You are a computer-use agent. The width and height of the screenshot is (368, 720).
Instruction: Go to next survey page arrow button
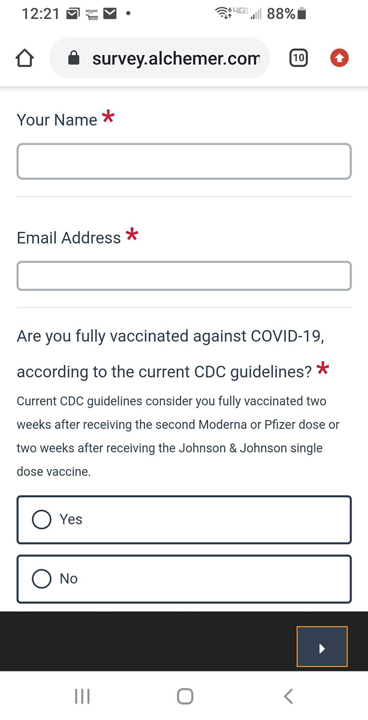322,647
